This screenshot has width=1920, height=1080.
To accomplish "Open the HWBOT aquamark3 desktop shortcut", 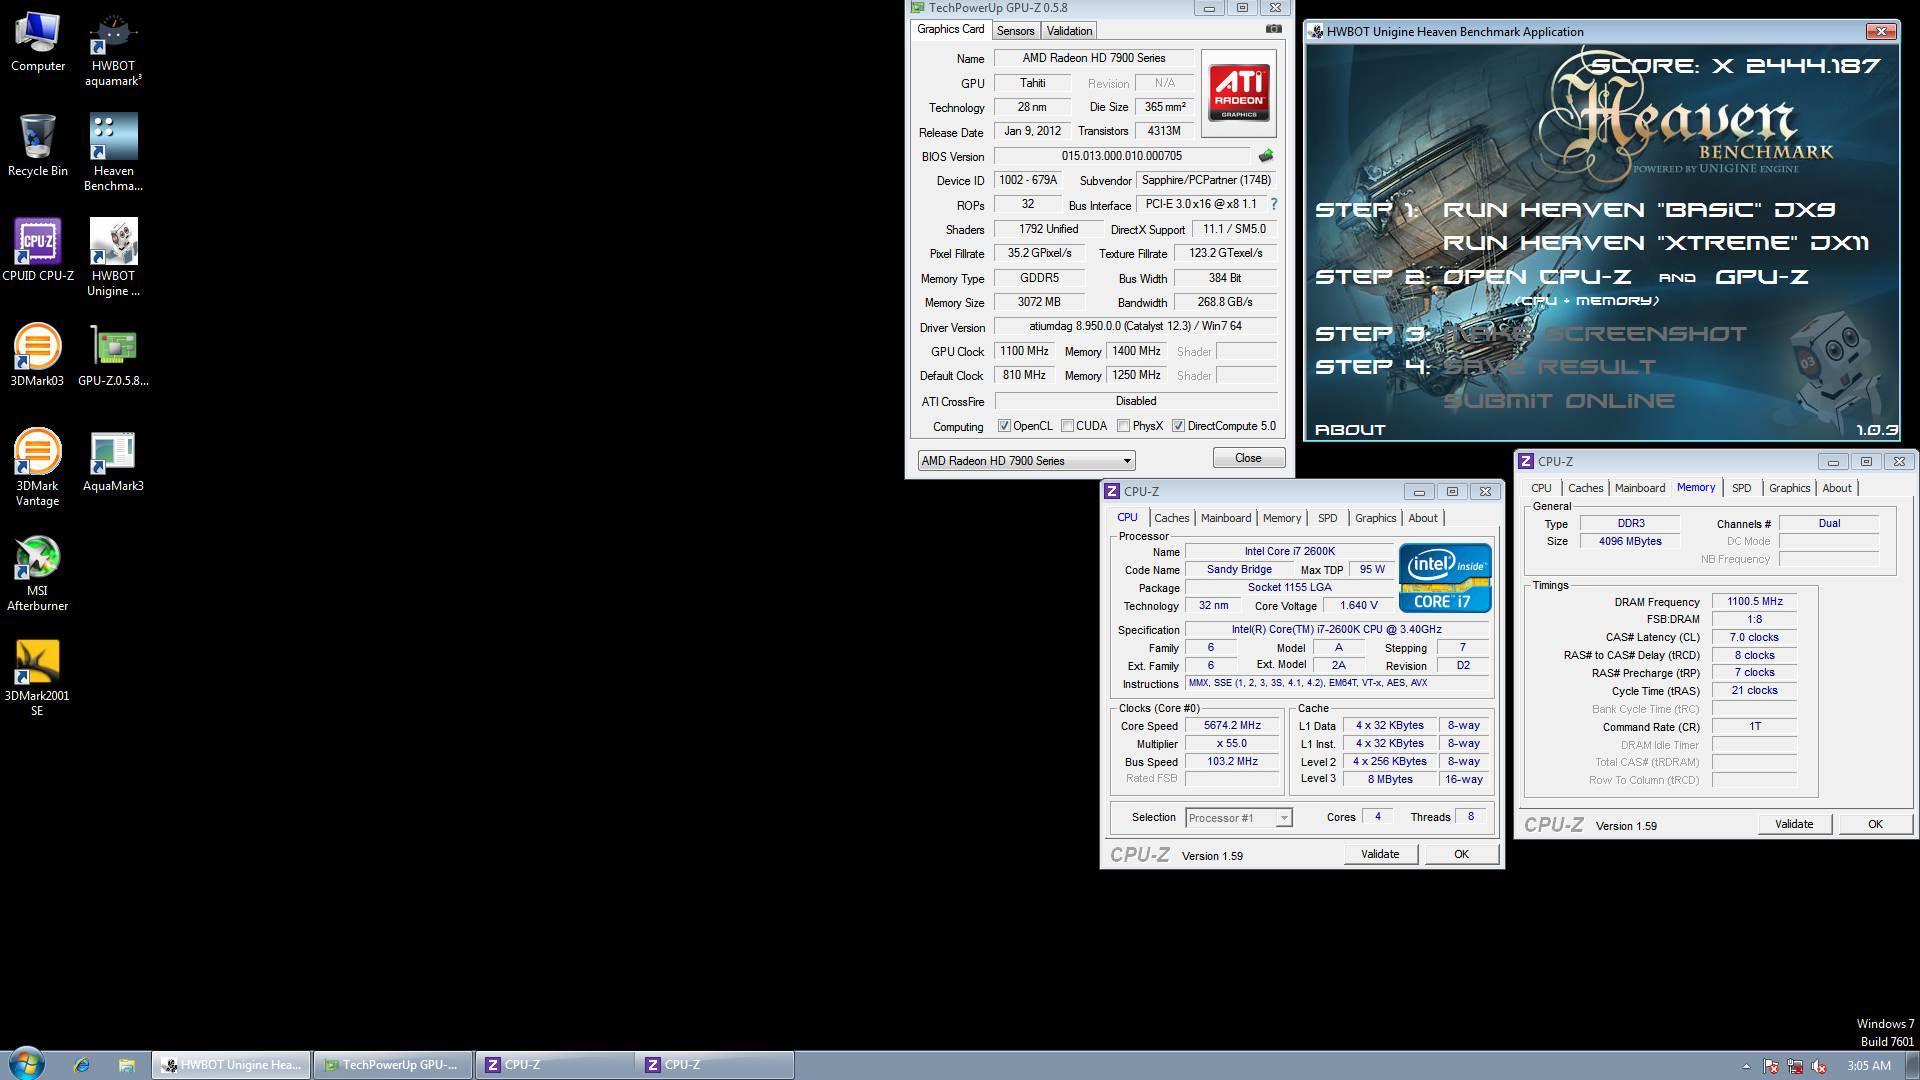I will [113, 49].
